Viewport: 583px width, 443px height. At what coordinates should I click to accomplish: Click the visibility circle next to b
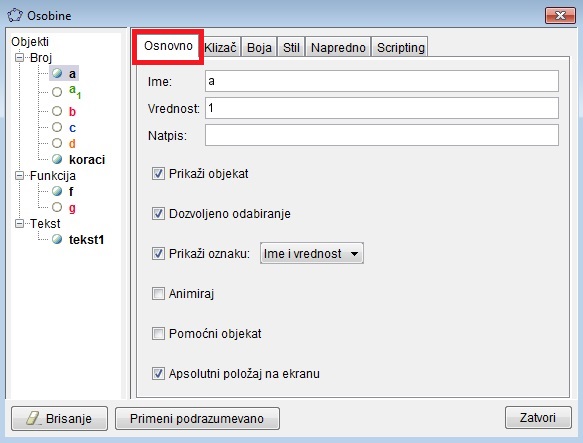pyautogui.click(x=57, y=111)
